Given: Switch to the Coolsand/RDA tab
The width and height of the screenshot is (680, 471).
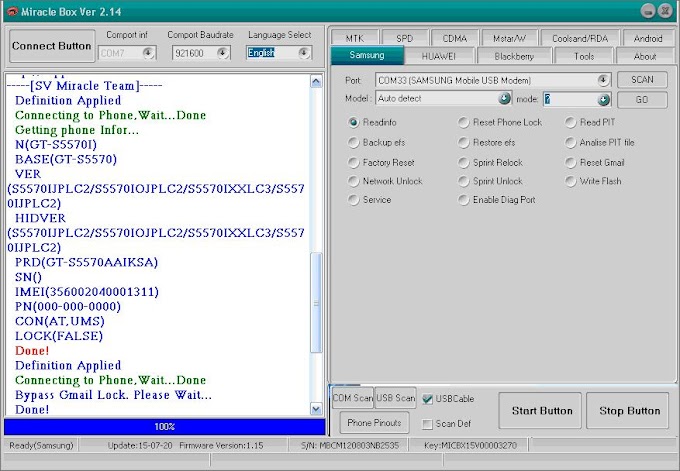Looking at the screenshot, I should click(x=580, y=38).
